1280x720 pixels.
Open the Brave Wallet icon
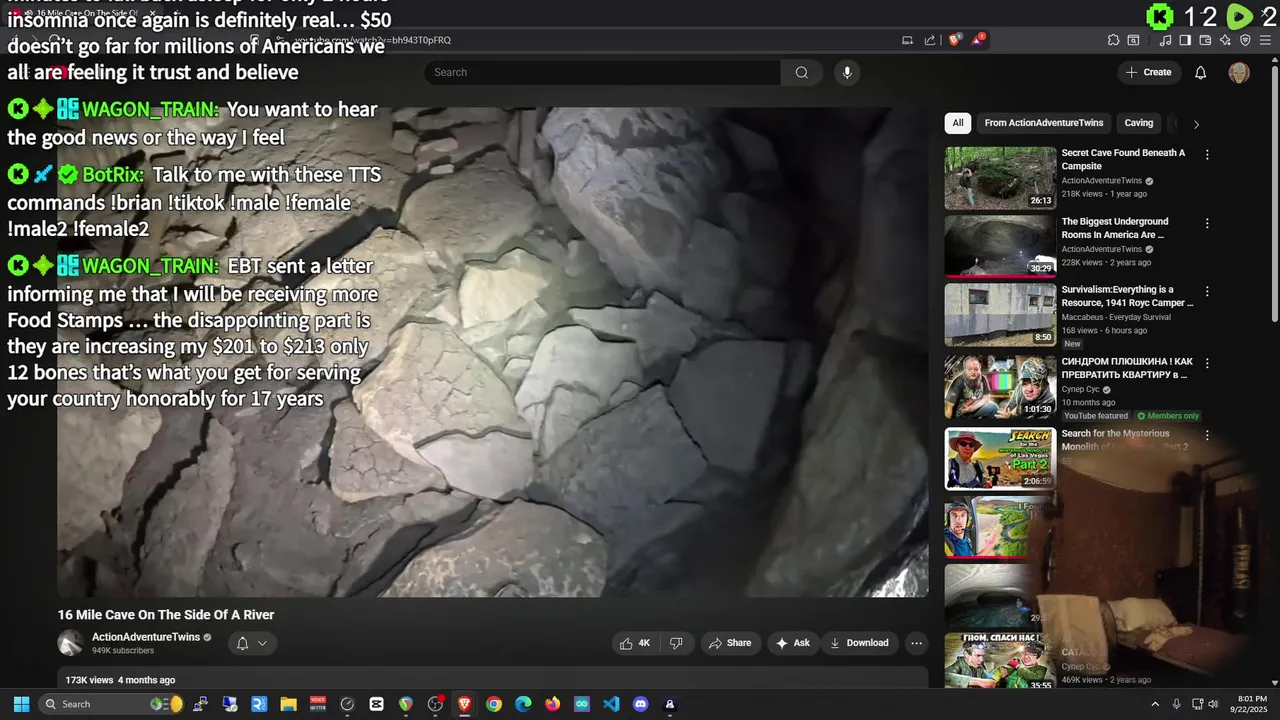(1205, 40)
